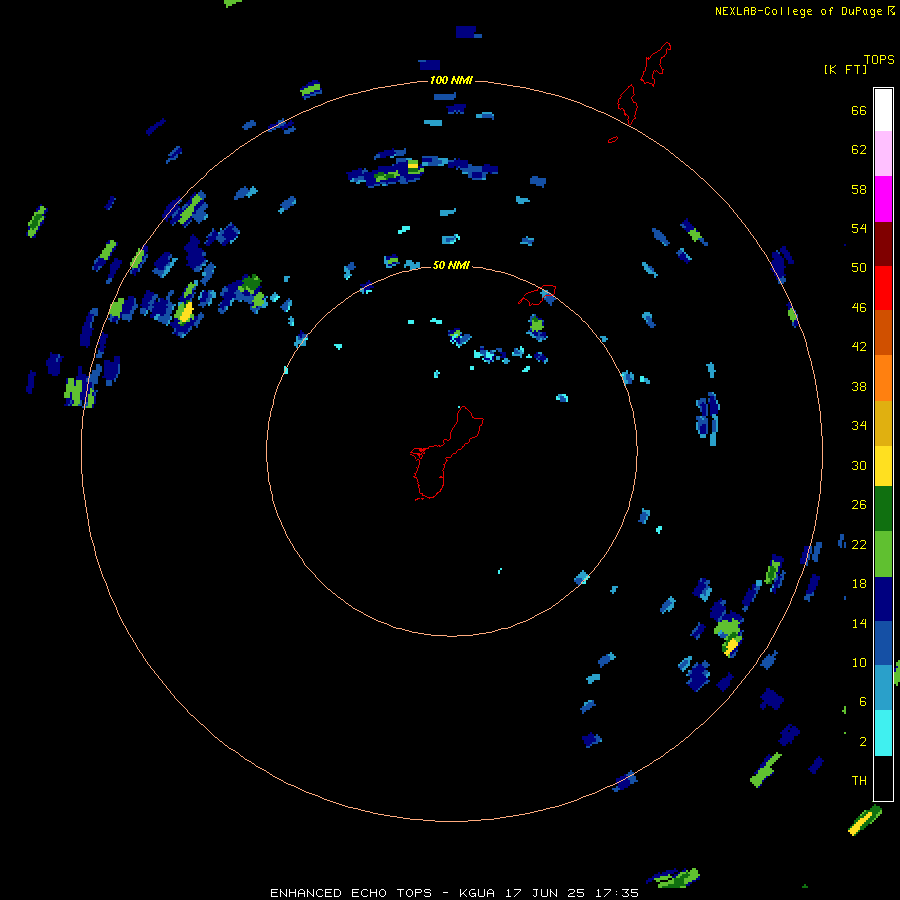Click legend value 42
900x900 pixels.
coord(859,347)
